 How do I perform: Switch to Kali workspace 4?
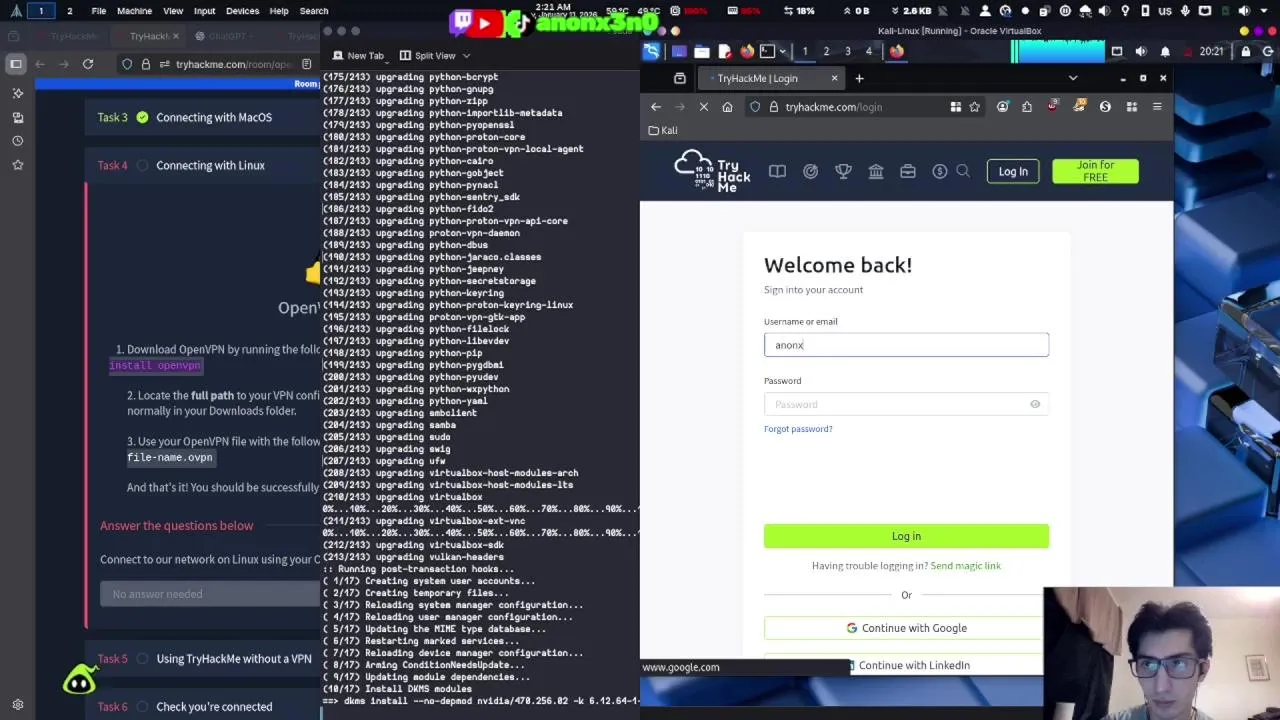(868, 51)
